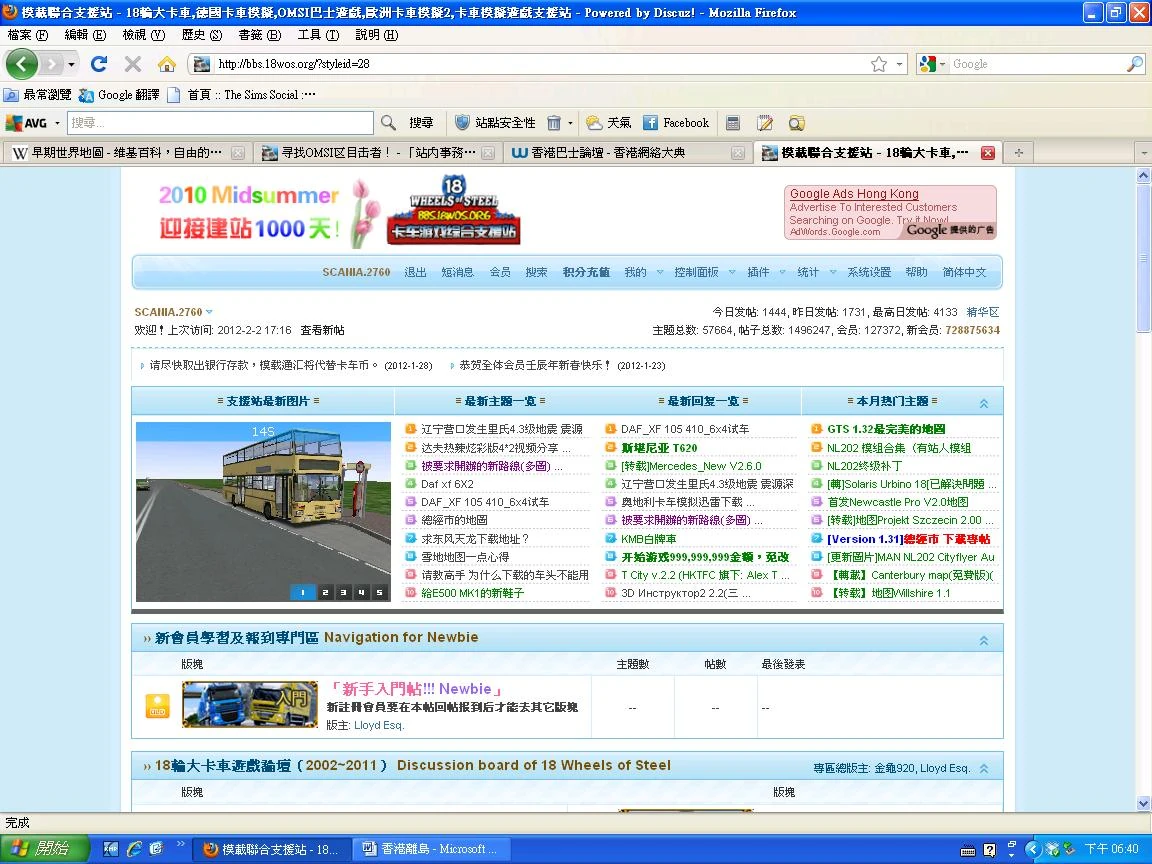Click the AVG notepad icon
This screenshot has height=864, width=1152.
(x=765, y=123)
